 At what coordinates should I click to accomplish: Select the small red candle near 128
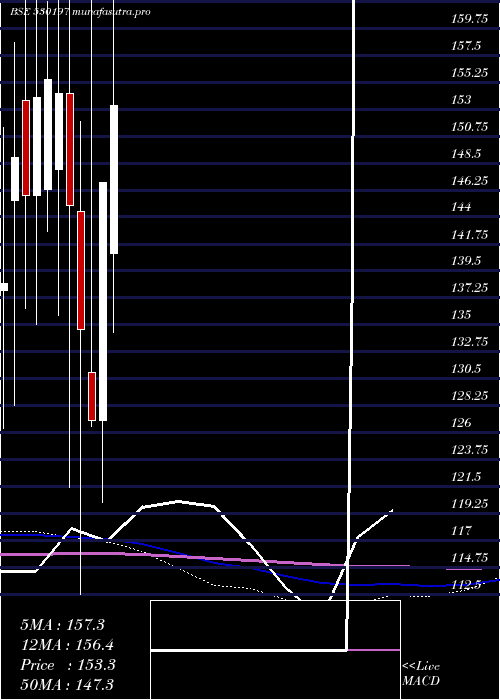tap(92, 396)
